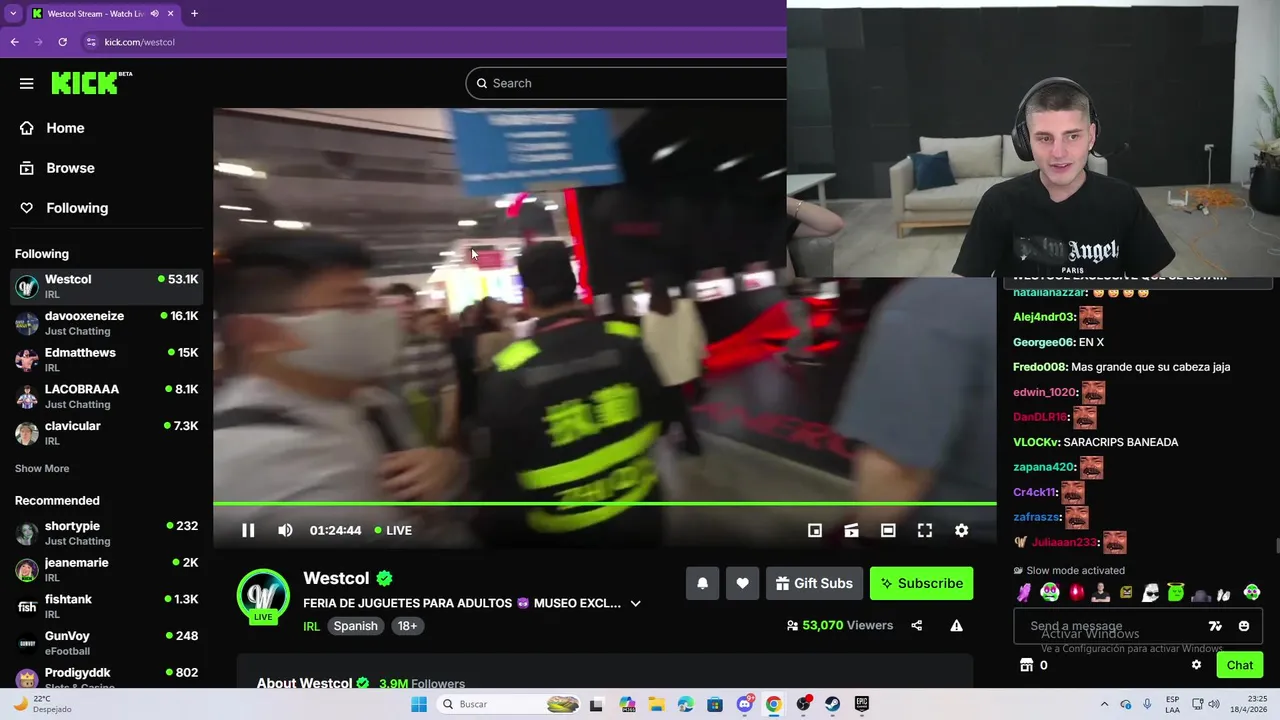
Task: Toggle picture-in-picture mode
Action: (815, 530)
